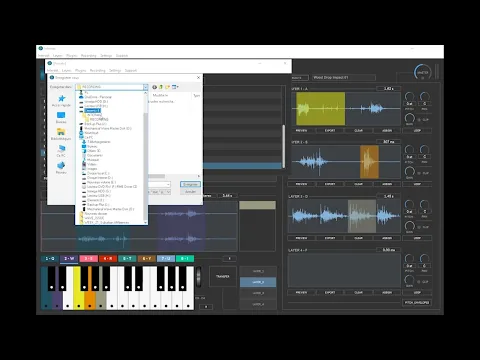Viewport: 480px width, 360px height.
Task: Click Enregistrer button in save dialog
Action: pyautogui.click(x=190, y=184)
